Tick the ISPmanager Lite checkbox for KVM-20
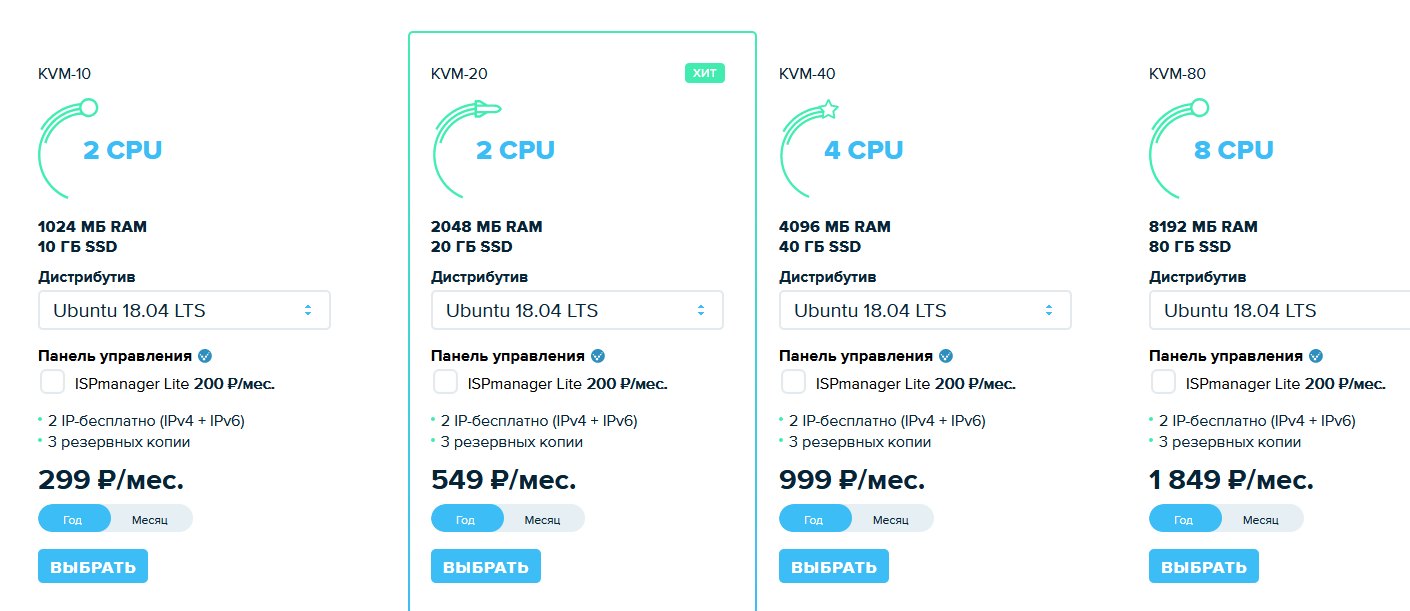The height and width of the screenshot is (611, 1410). pyautogui.click(x=446, y=382)
